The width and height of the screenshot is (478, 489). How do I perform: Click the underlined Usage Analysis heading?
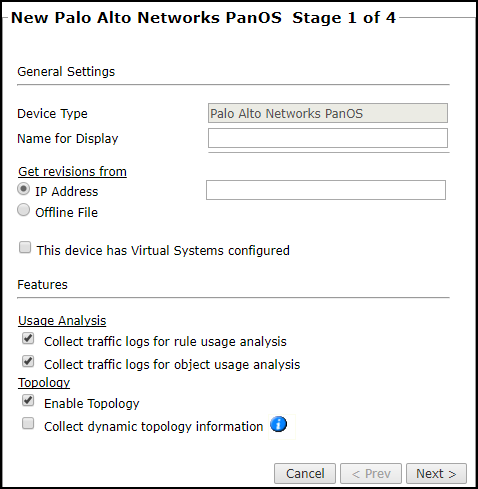(x=62, y=320)
